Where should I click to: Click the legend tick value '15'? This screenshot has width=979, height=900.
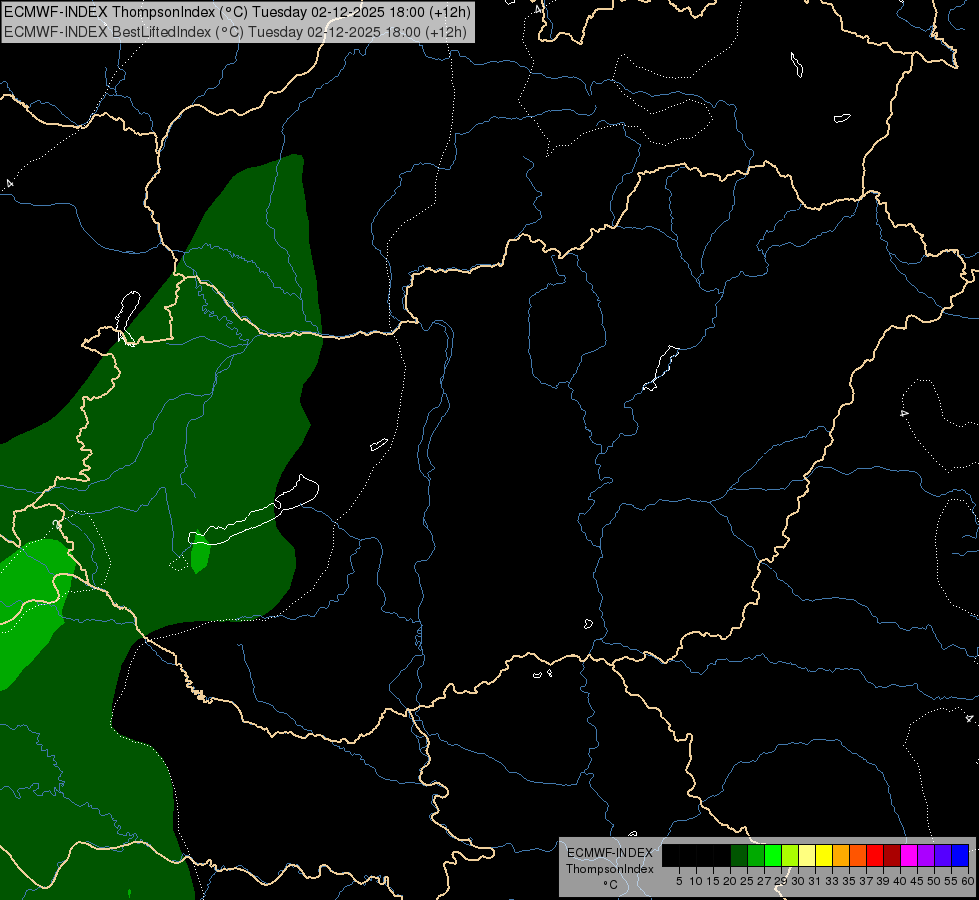pyautogui.click(x=713, y=881)
